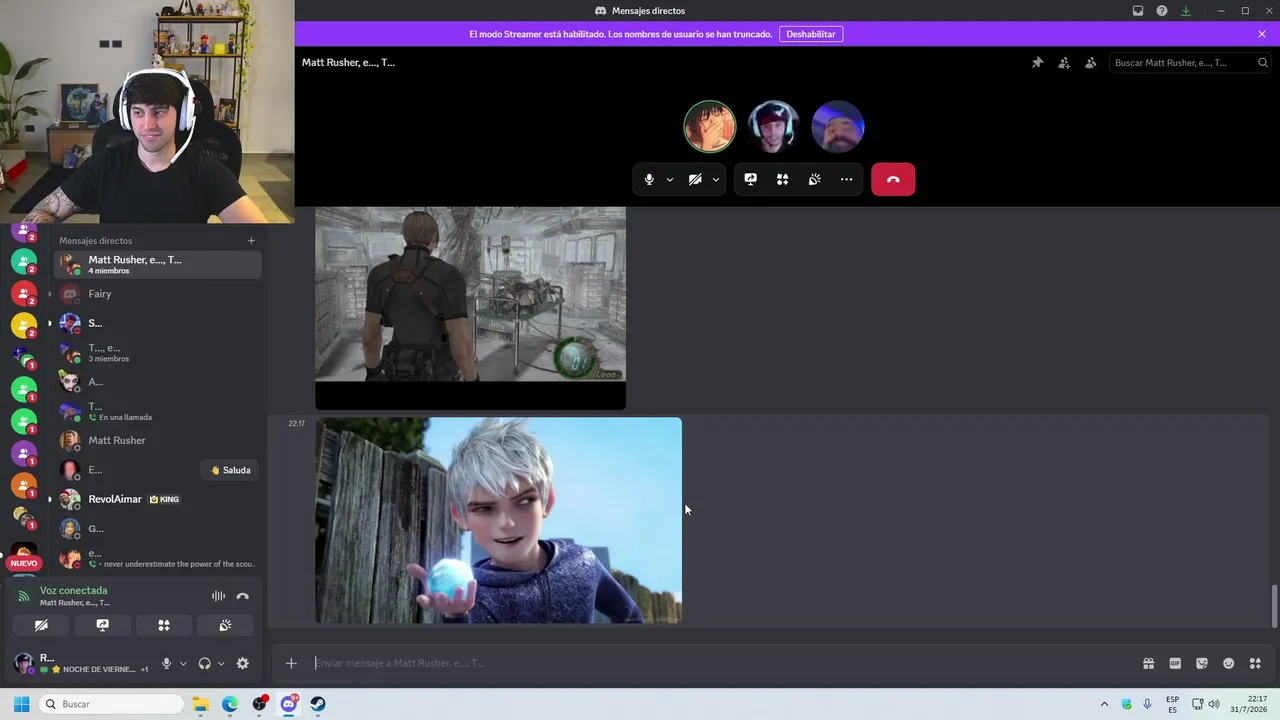
Task: Click Deshabilitar to turn off Streamer mode
Action: 811,34
